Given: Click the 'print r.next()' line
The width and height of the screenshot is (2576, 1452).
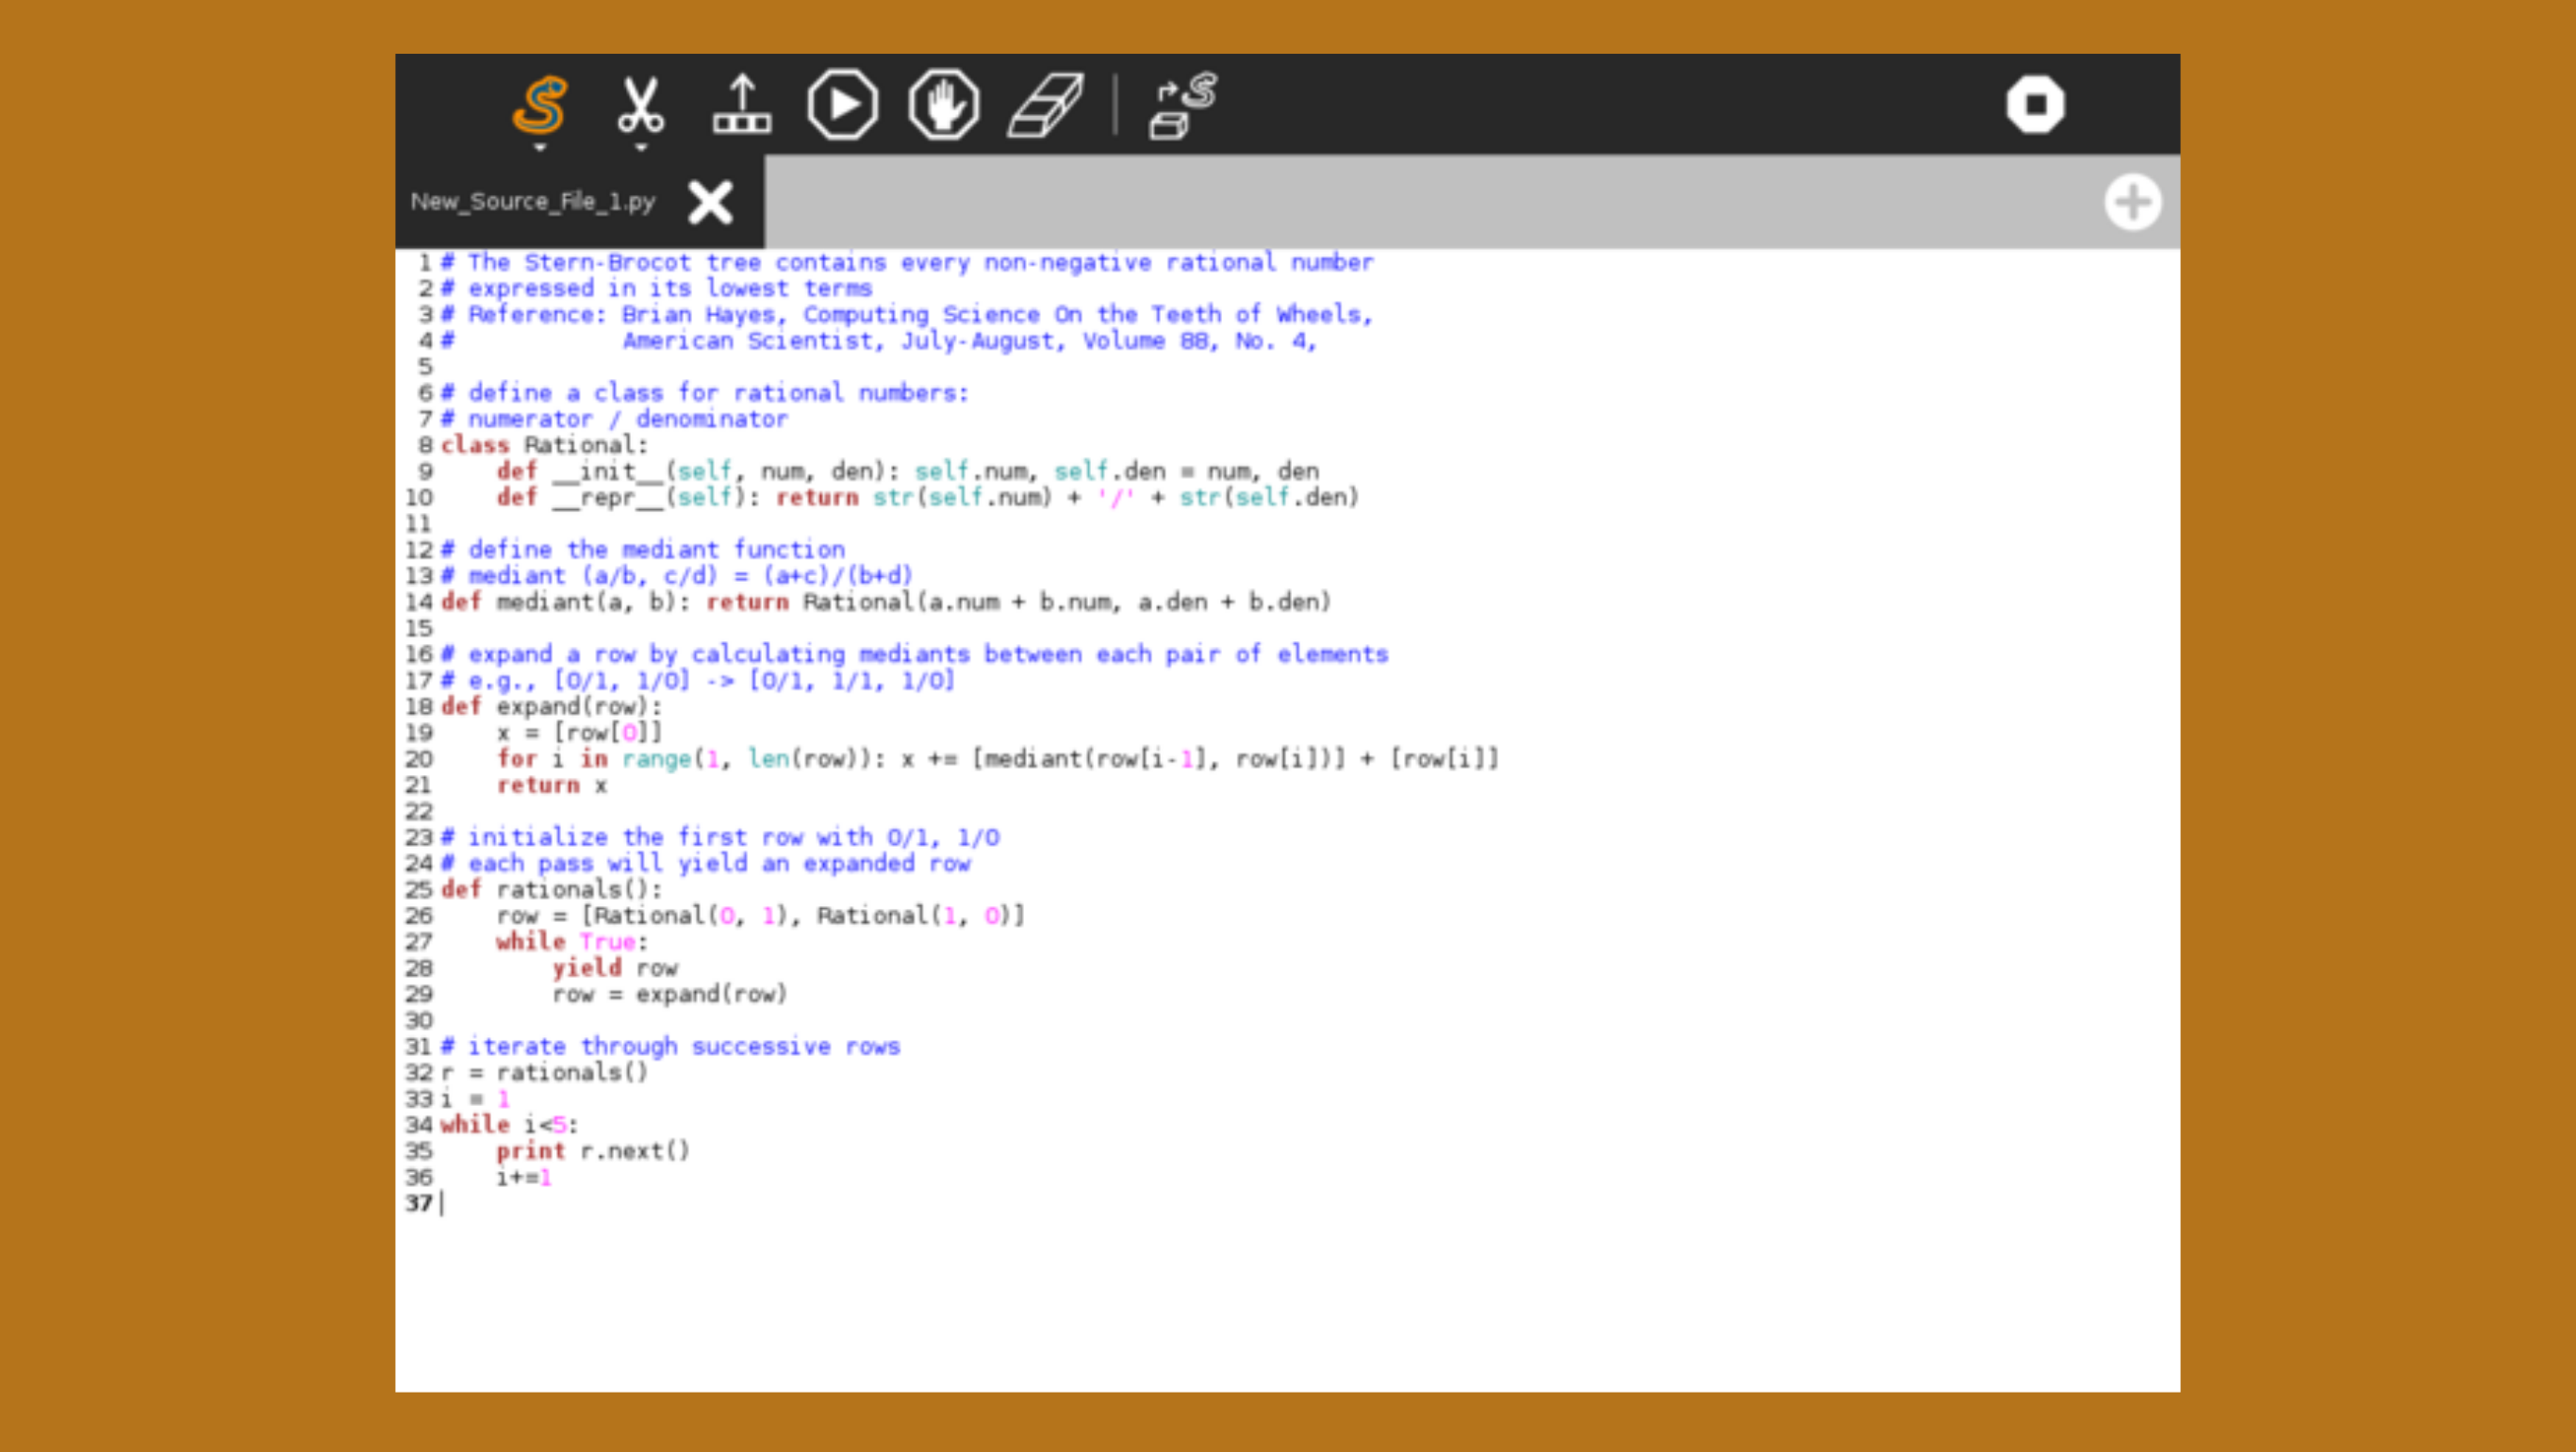Looking at the screenshot, I should (x=593, y=1151).
